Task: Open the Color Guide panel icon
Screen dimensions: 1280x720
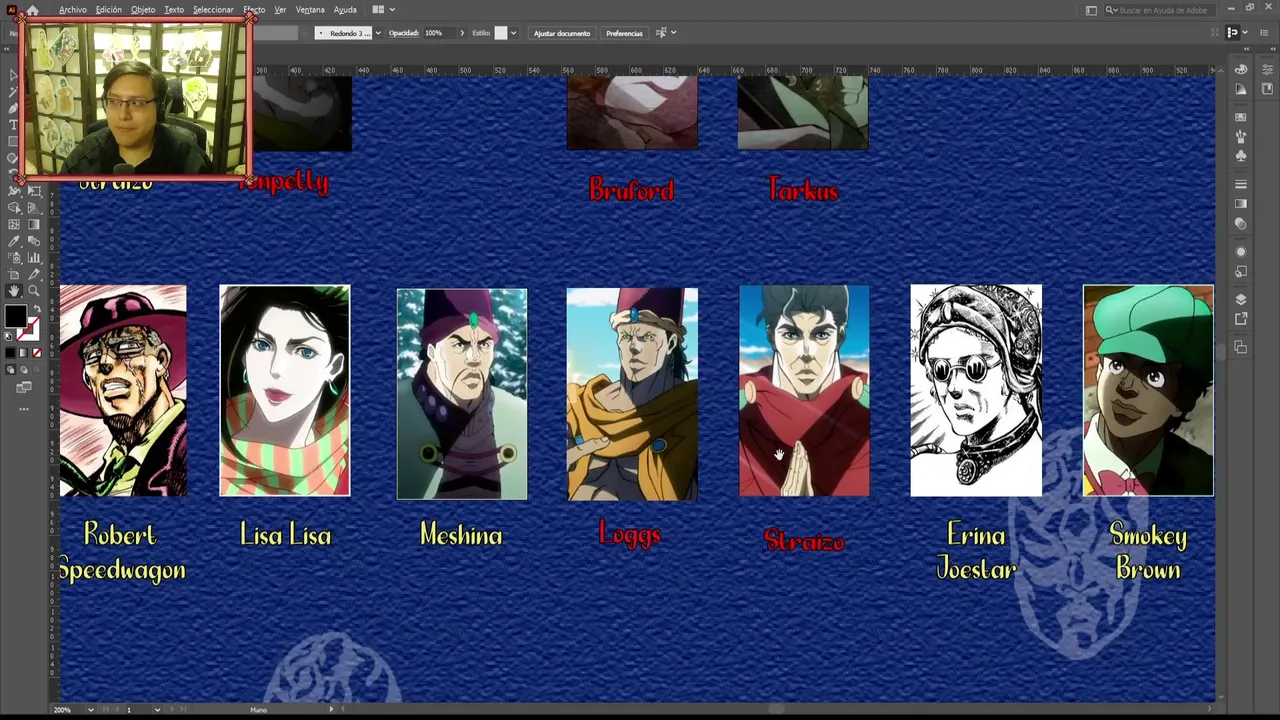Action: (1241, 89)
